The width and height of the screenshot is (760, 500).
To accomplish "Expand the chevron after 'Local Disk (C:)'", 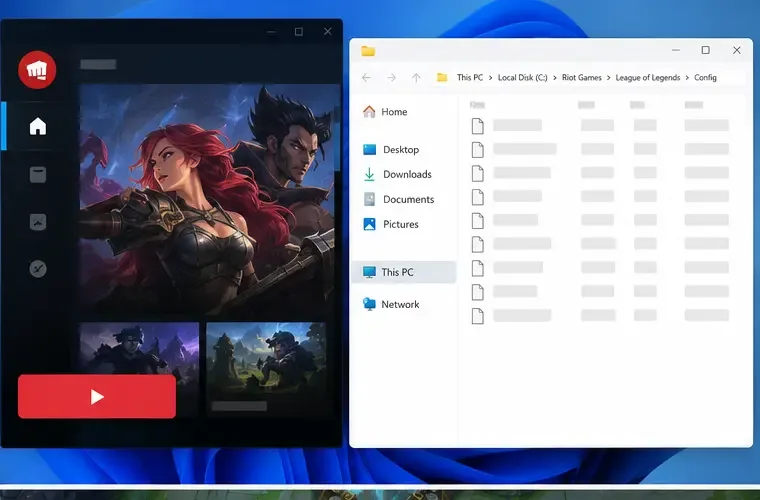I will pyautogui.click(x=555, y=78).
